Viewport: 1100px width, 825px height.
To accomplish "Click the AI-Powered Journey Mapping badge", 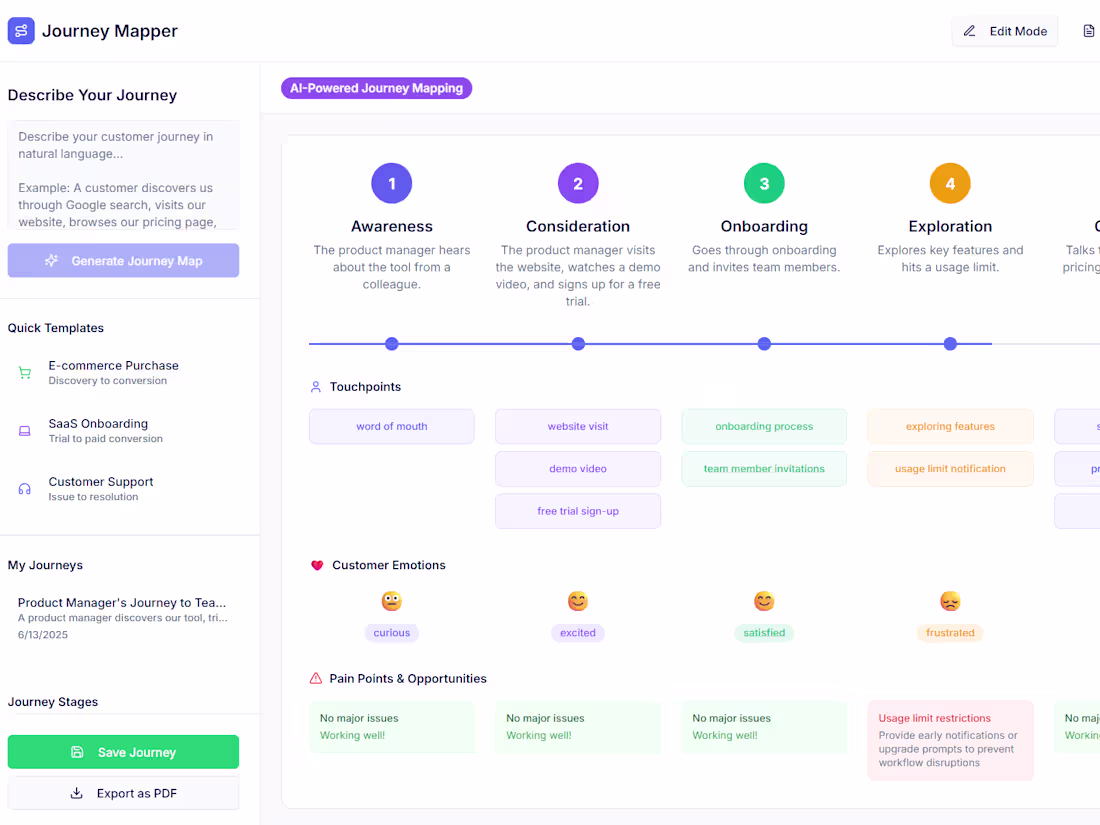I will pos(376,88).
